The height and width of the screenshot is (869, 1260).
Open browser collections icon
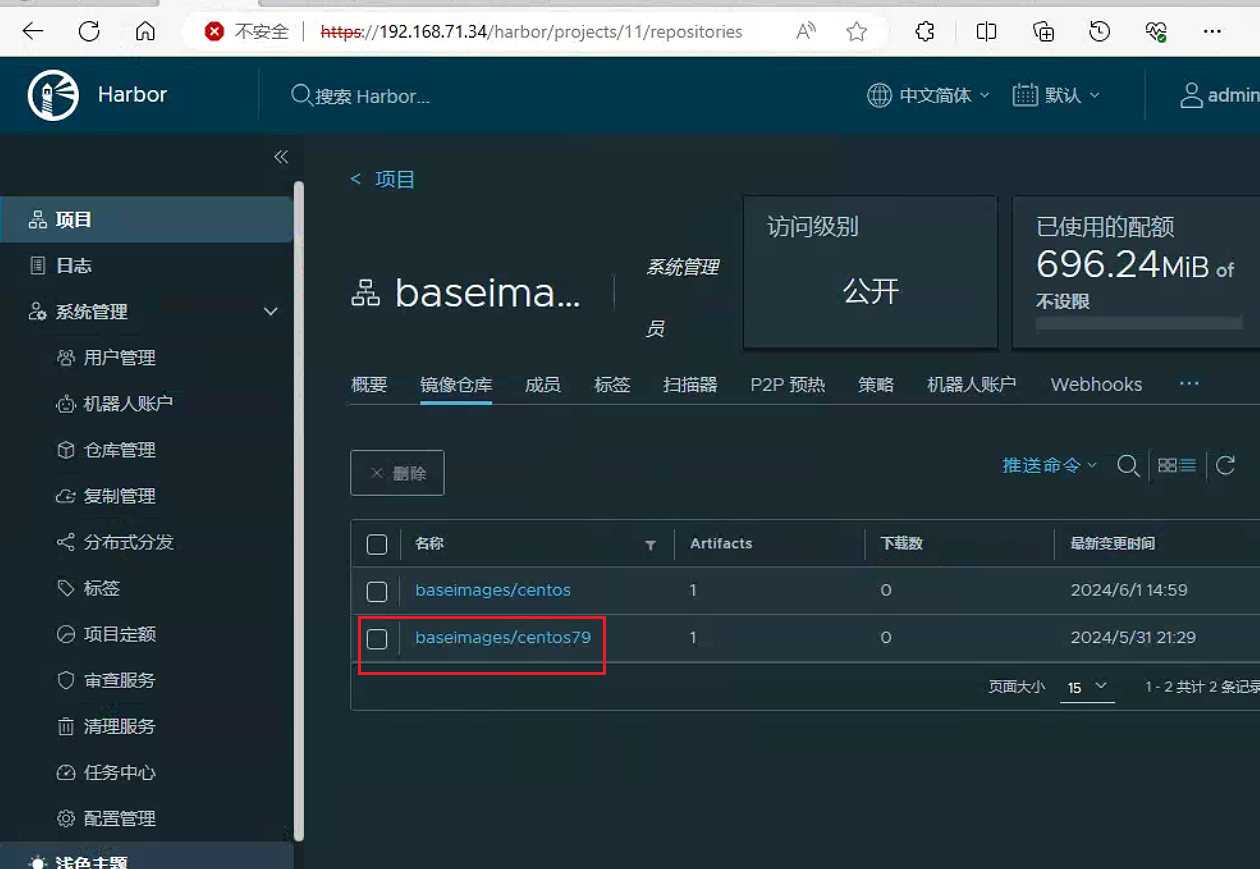click(1043, 32)
